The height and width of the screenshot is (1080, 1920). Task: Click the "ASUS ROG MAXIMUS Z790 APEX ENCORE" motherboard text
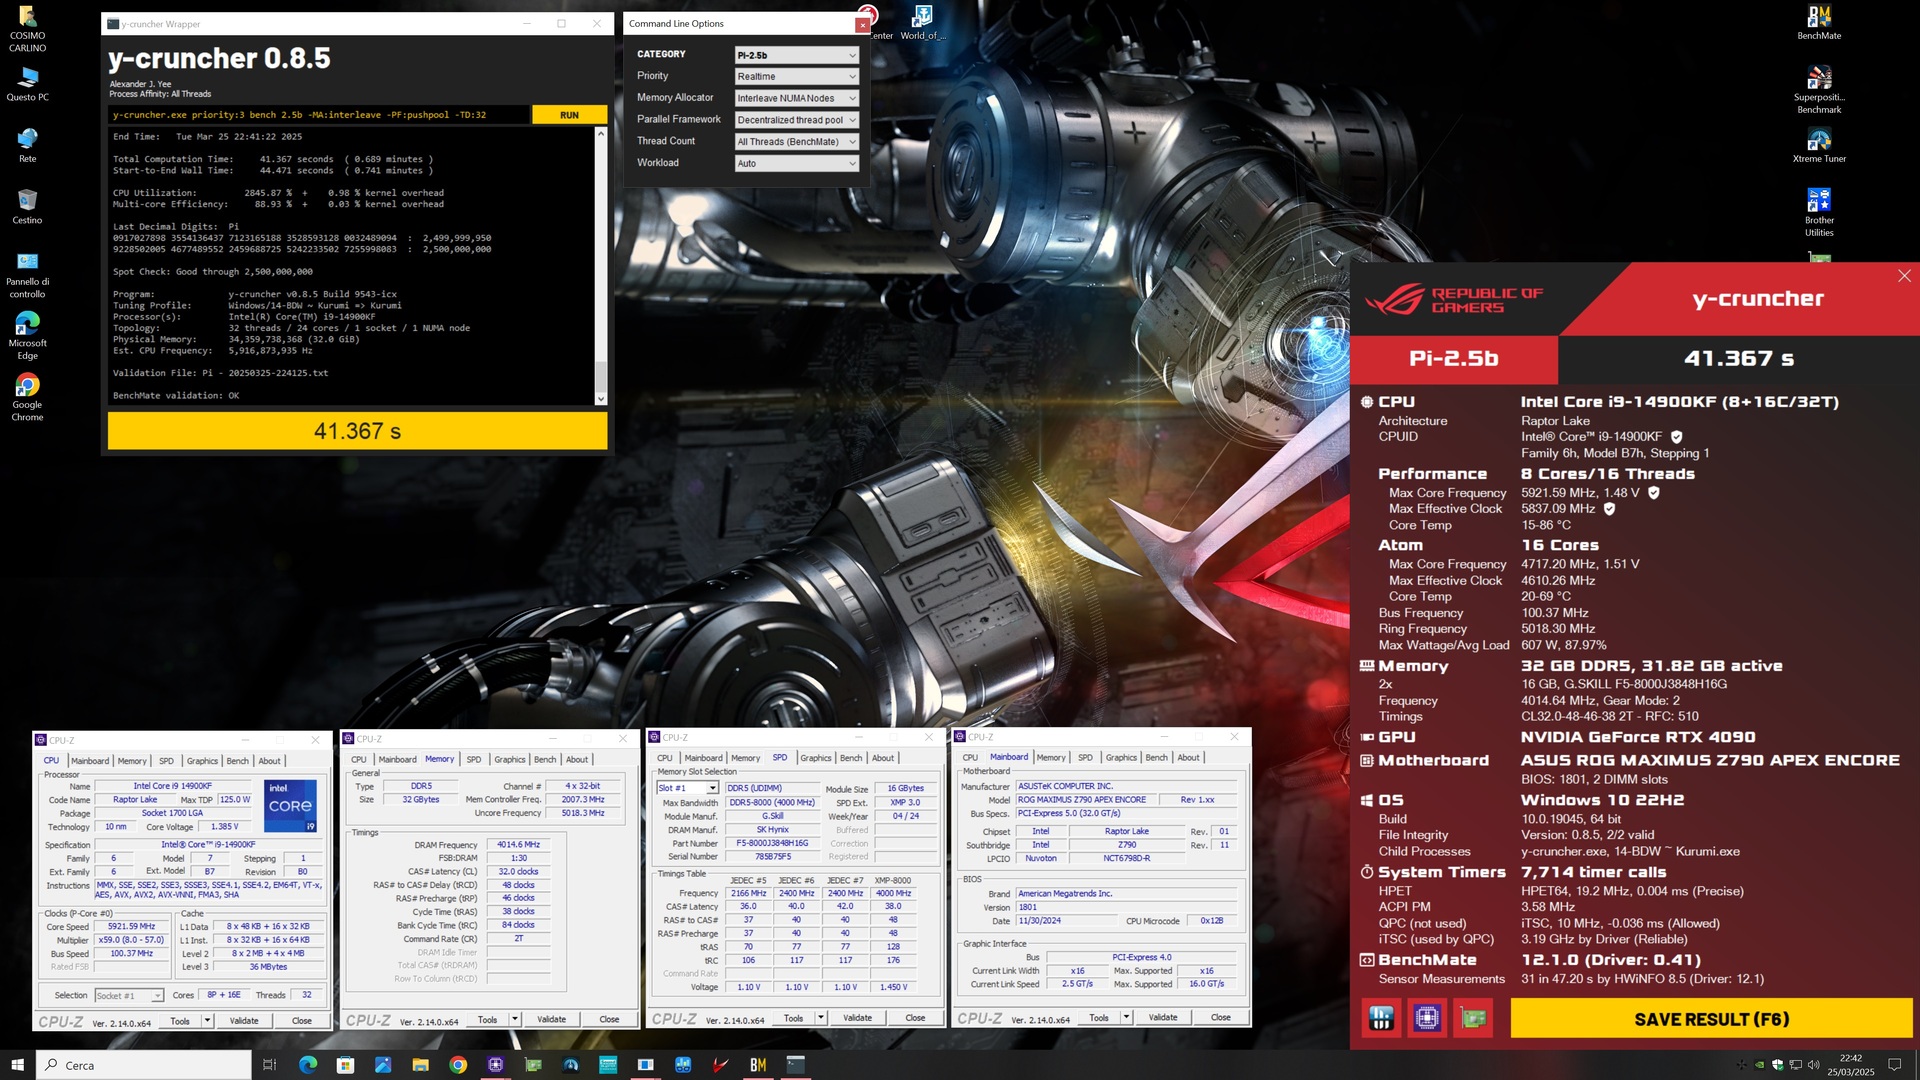pos(1710,761)
